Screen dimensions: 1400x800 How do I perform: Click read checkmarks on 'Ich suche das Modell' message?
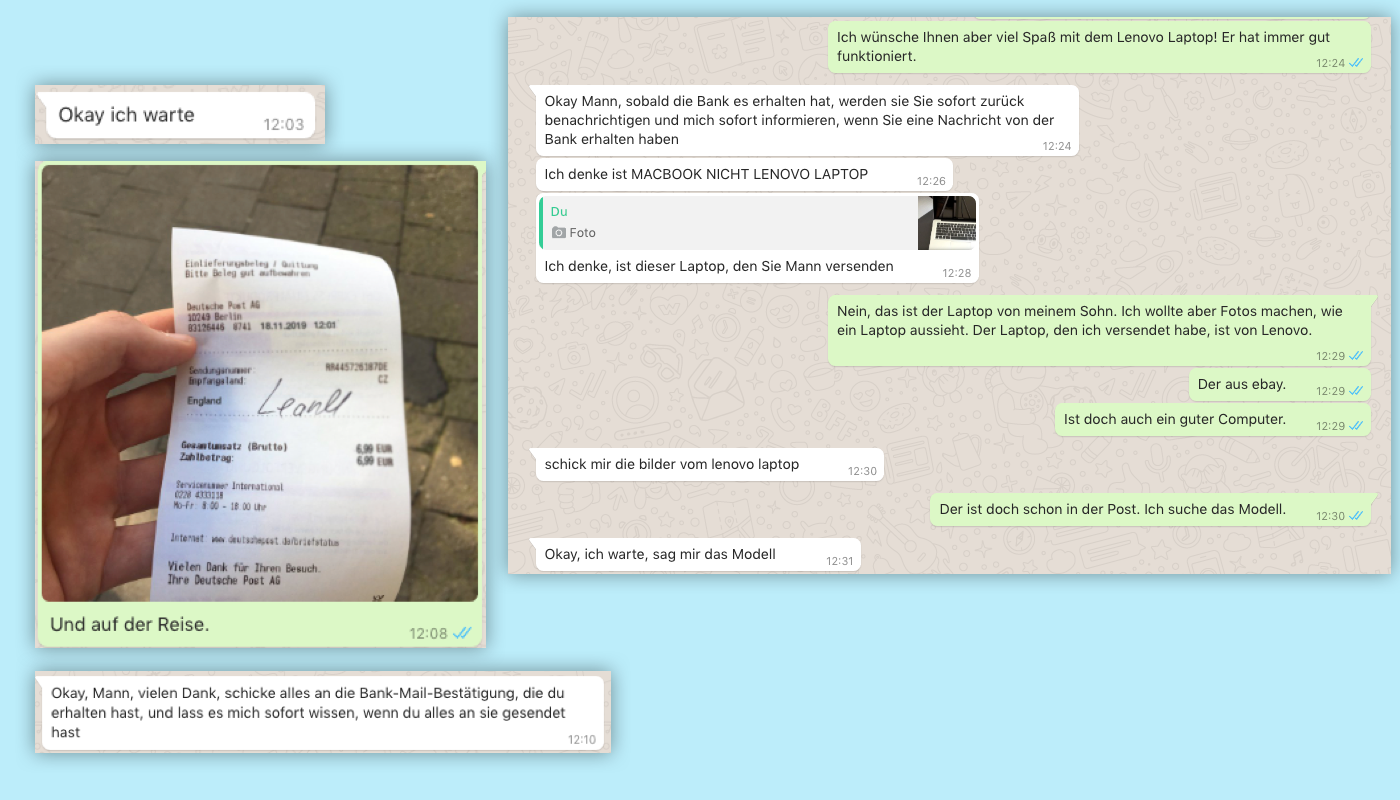click(x=1356, y=515)
